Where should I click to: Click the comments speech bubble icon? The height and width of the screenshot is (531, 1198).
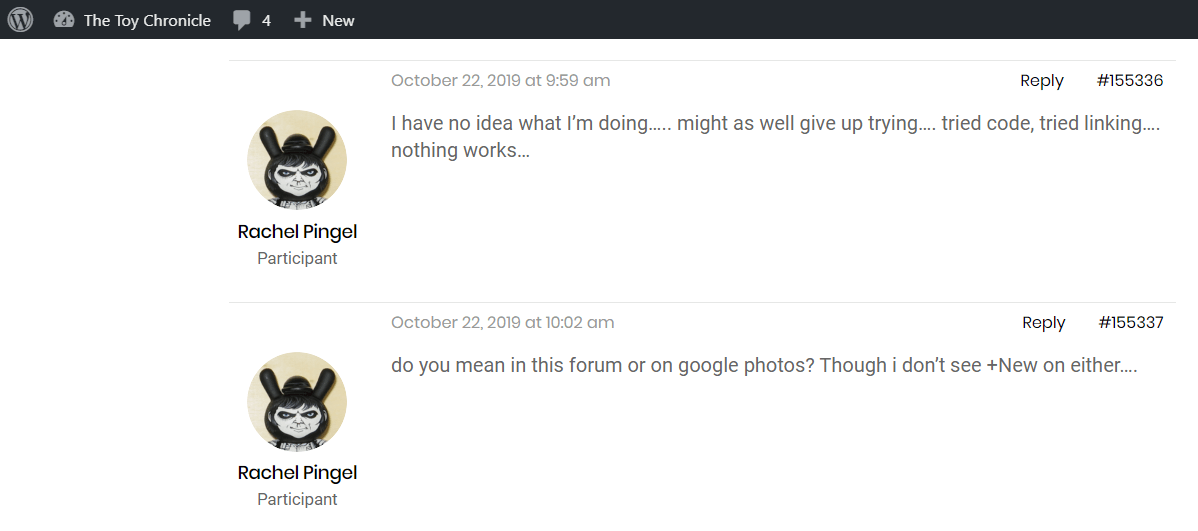241,20
